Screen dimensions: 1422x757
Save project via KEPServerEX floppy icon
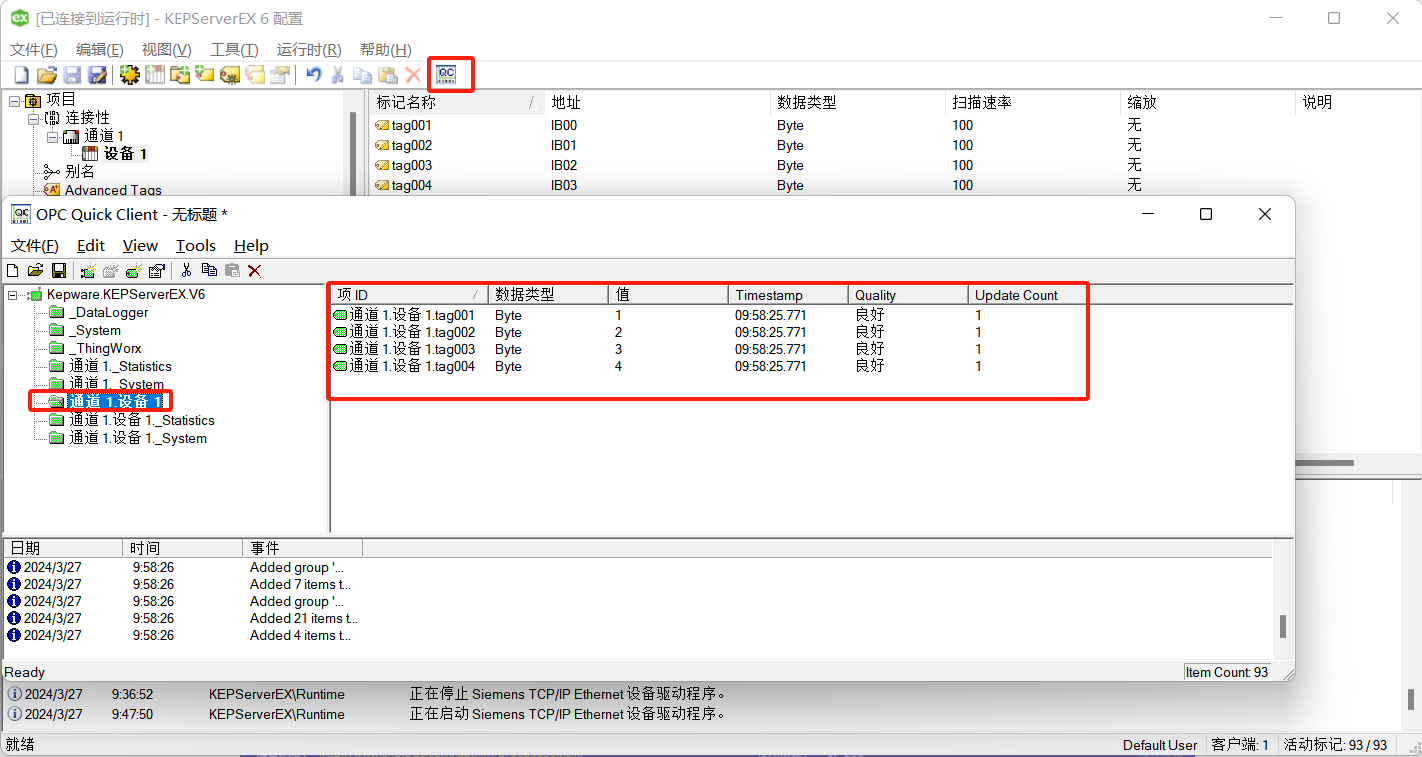72,75
